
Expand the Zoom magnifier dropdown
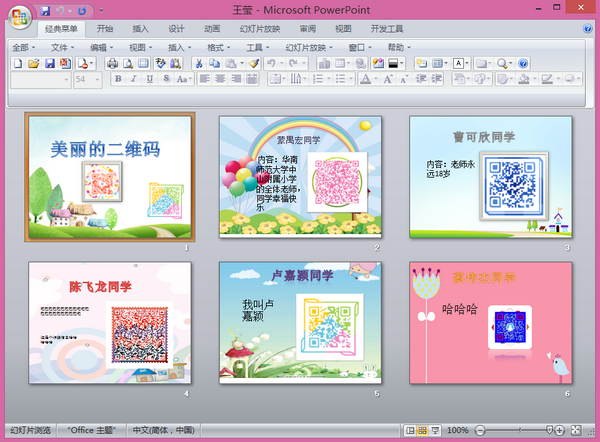pos(510,63)
